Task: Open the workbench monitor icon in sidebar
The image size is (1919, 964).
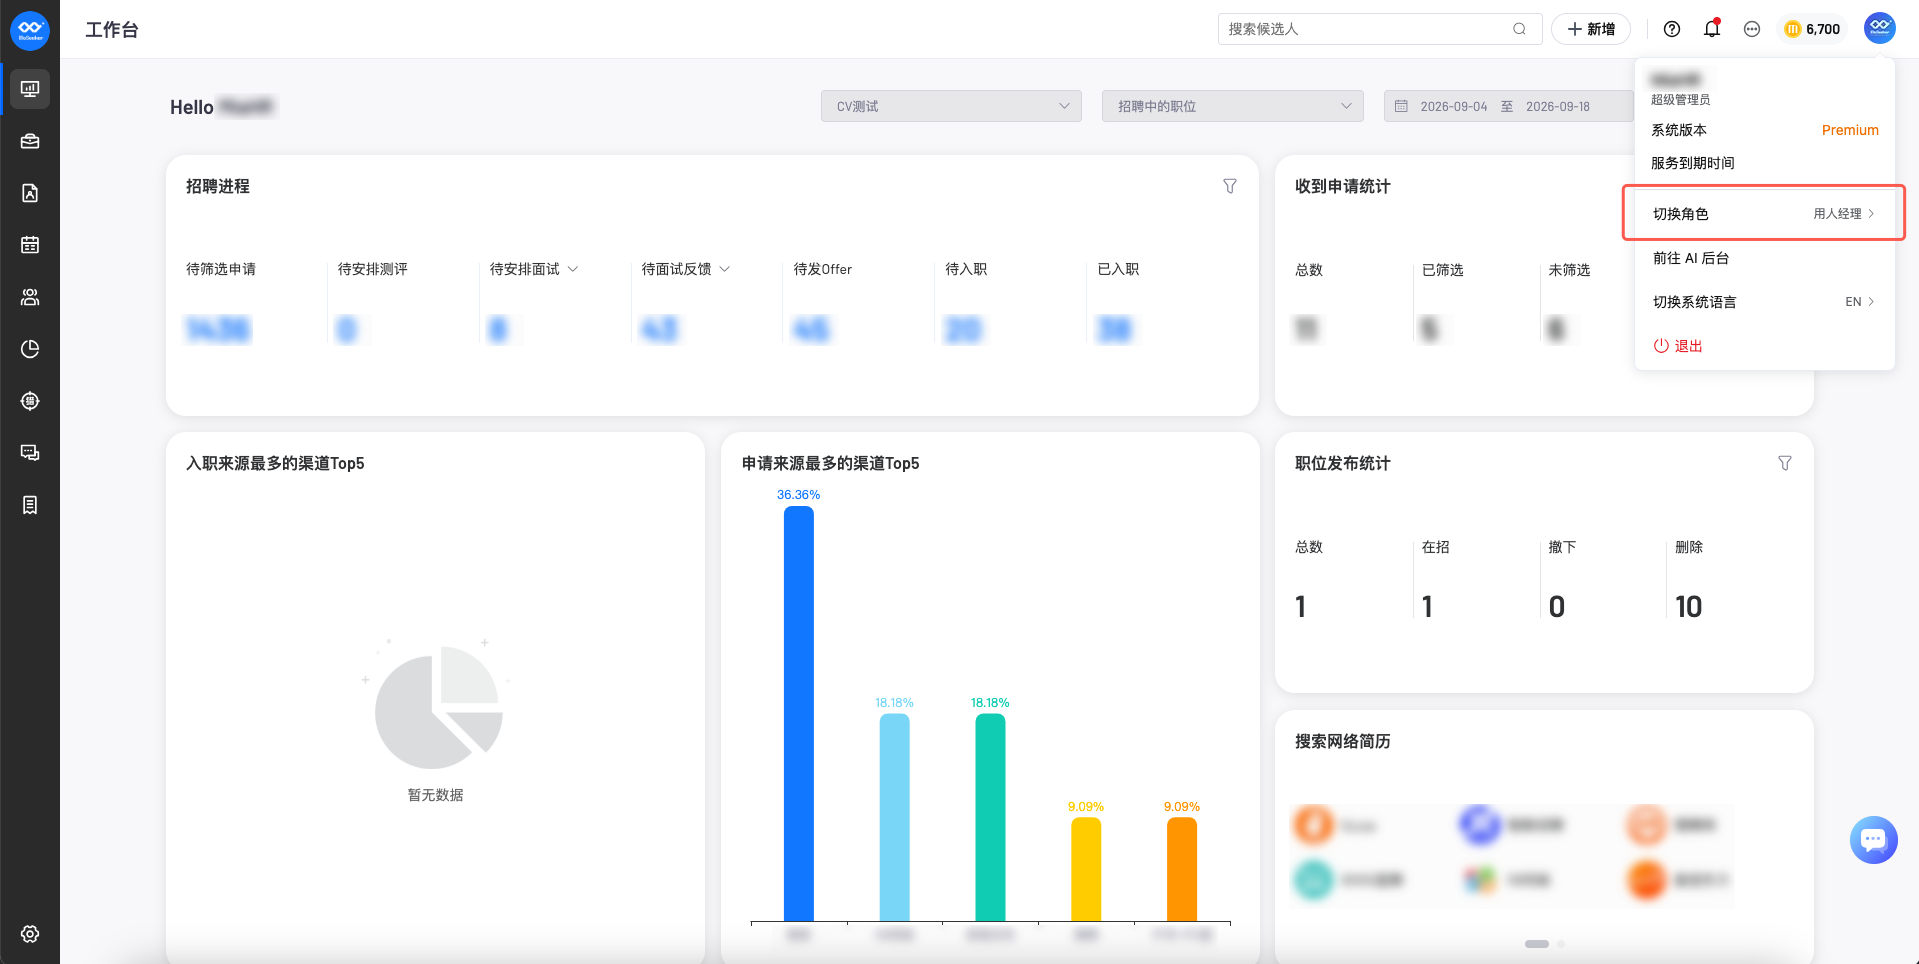Action: pyautogui.click(x=30, y=89)
